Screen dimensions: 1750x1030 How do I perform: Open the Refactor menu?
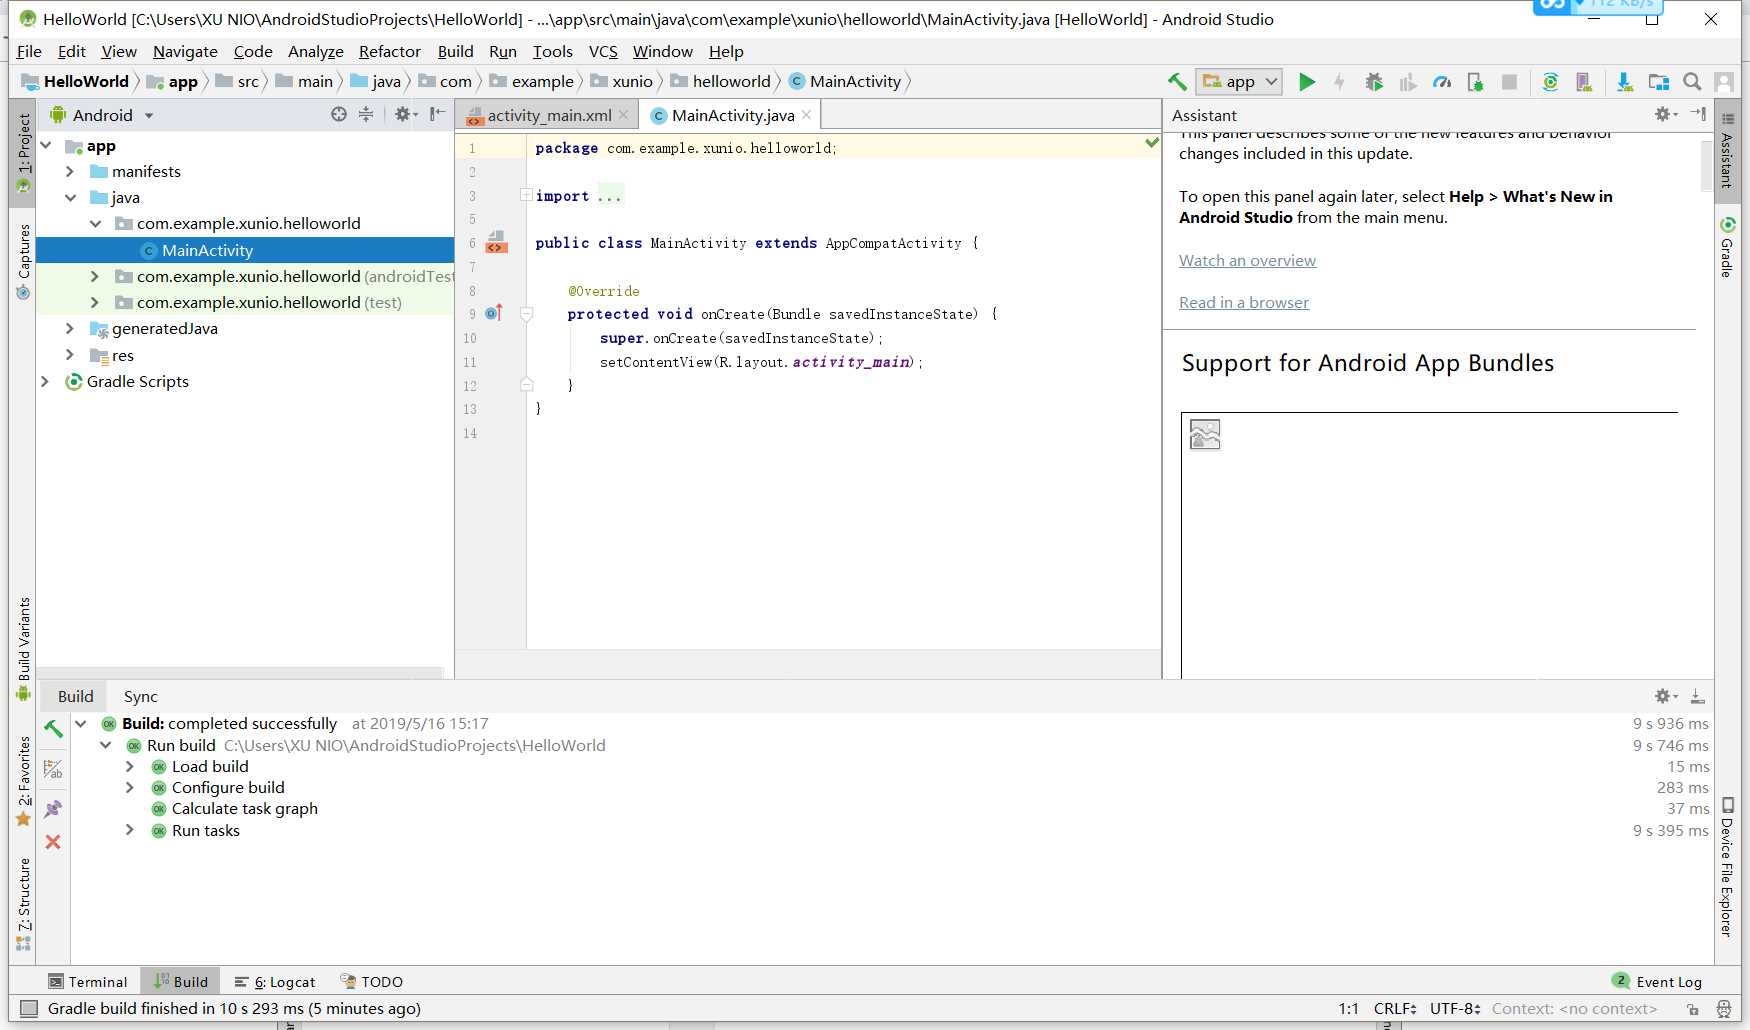[389, 51]
